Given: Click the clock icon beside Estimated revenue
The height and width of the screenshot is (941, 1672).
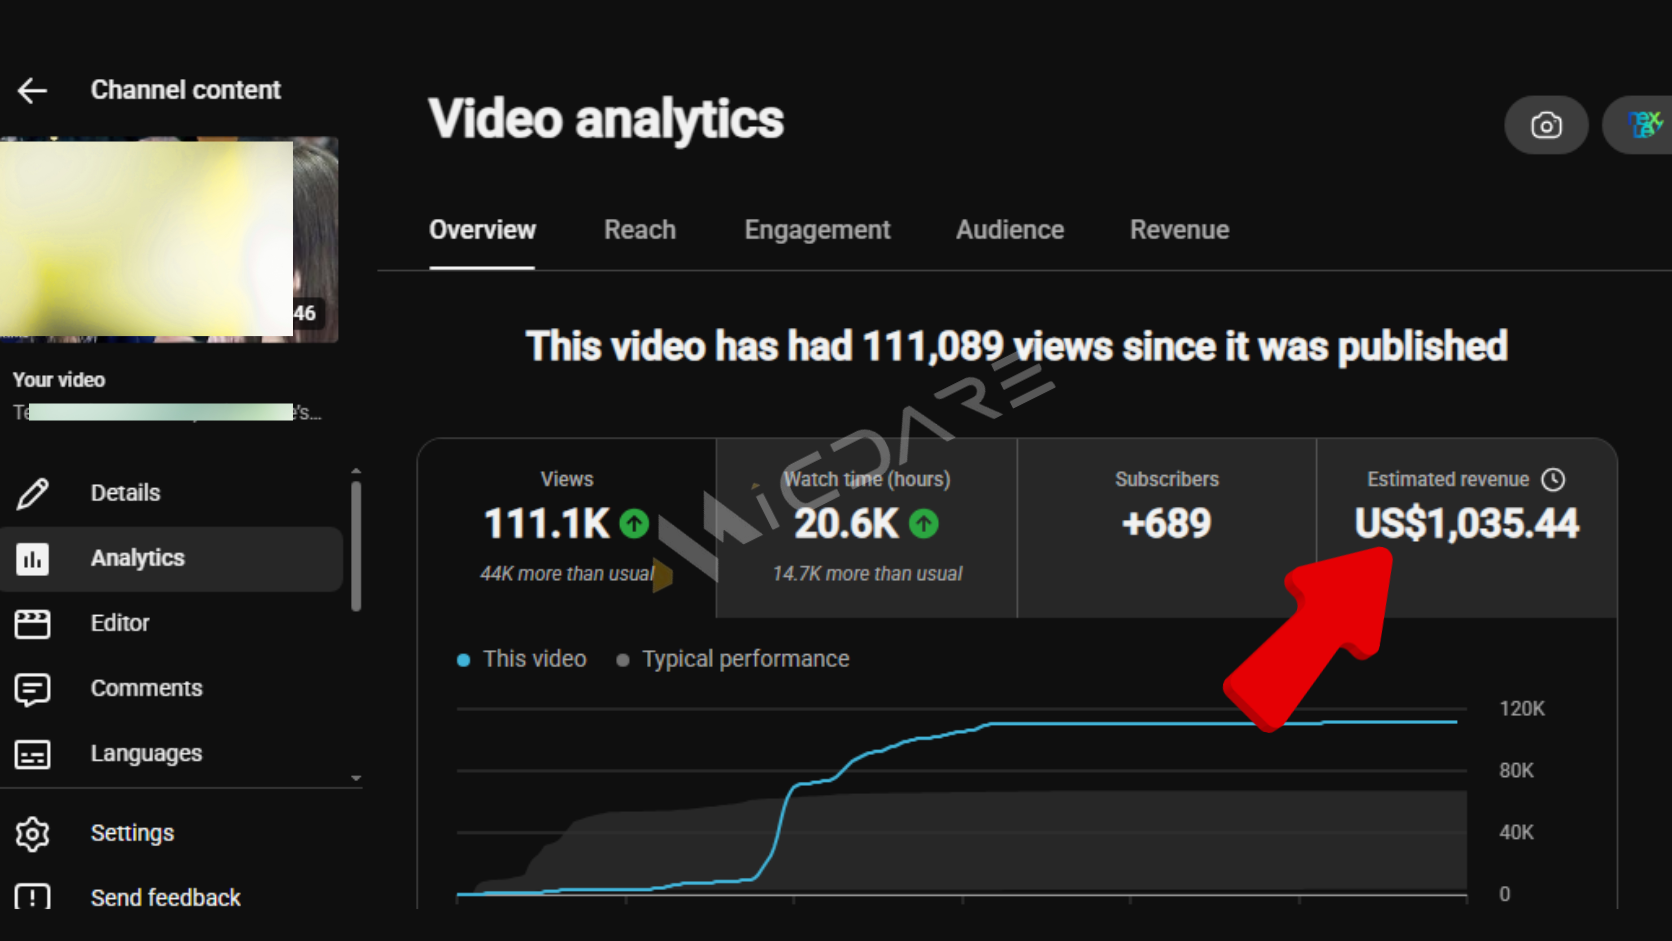Looking at the screenshot, I should coord(1553,479).
